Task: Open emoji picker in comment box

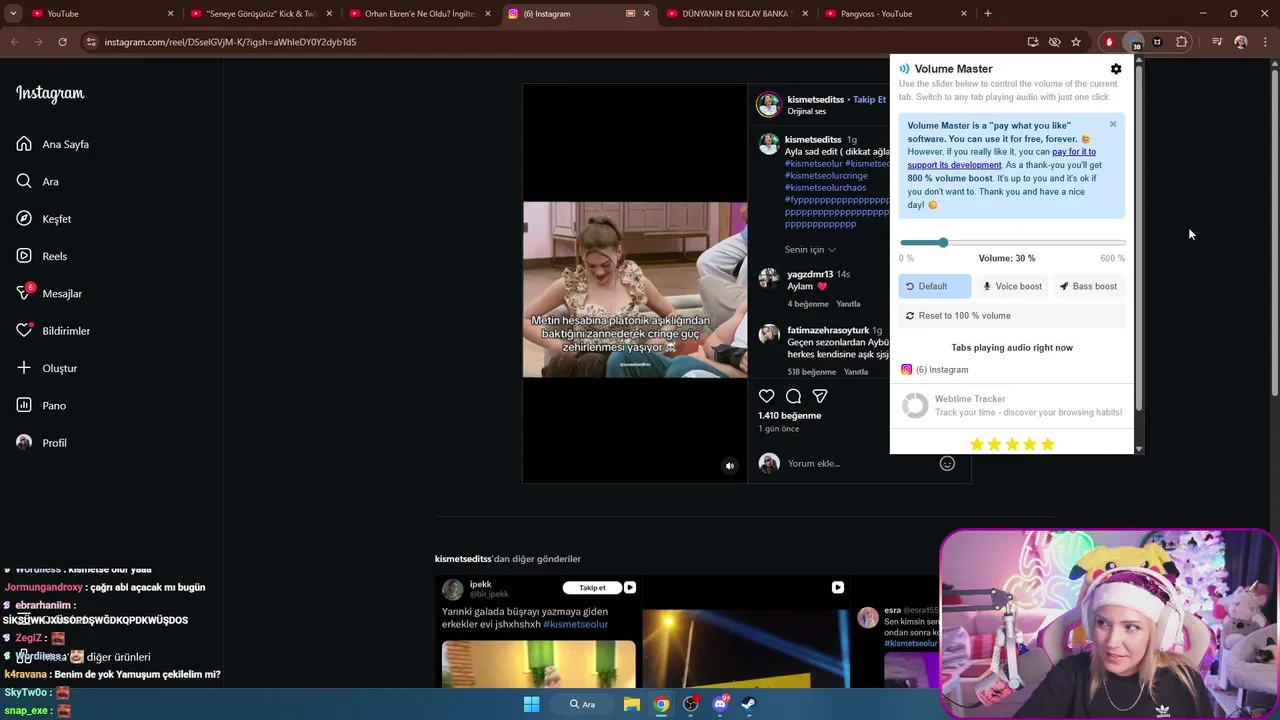Action: point(947,463)
